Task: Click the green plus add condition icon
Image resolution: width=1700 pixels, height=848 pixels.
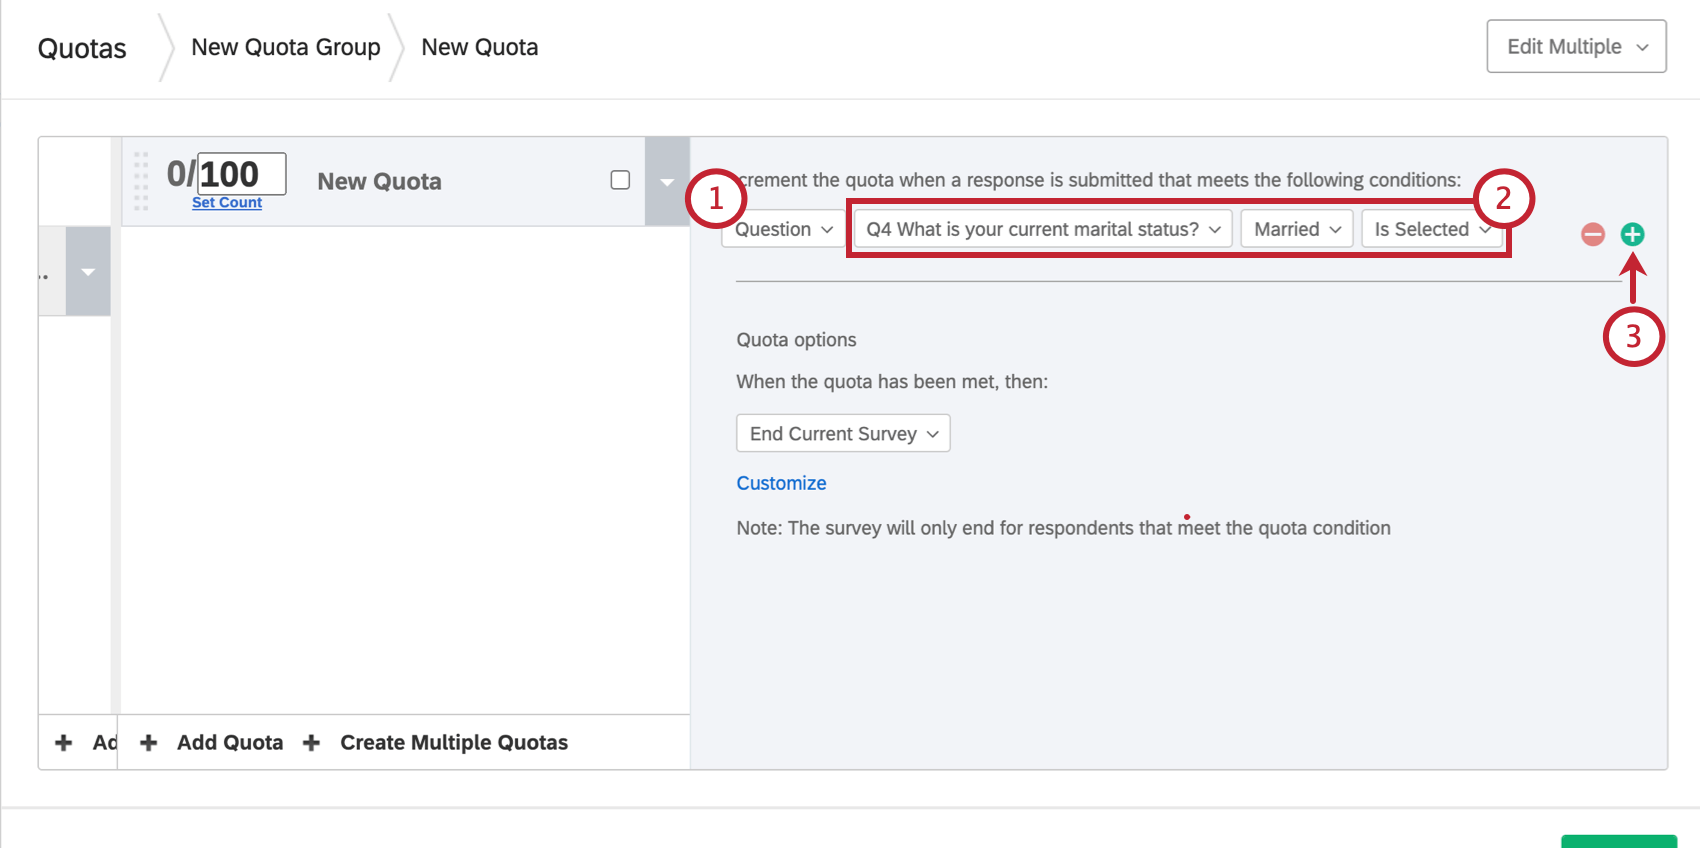Action: pyautogui.click(x=1632, y=234)
